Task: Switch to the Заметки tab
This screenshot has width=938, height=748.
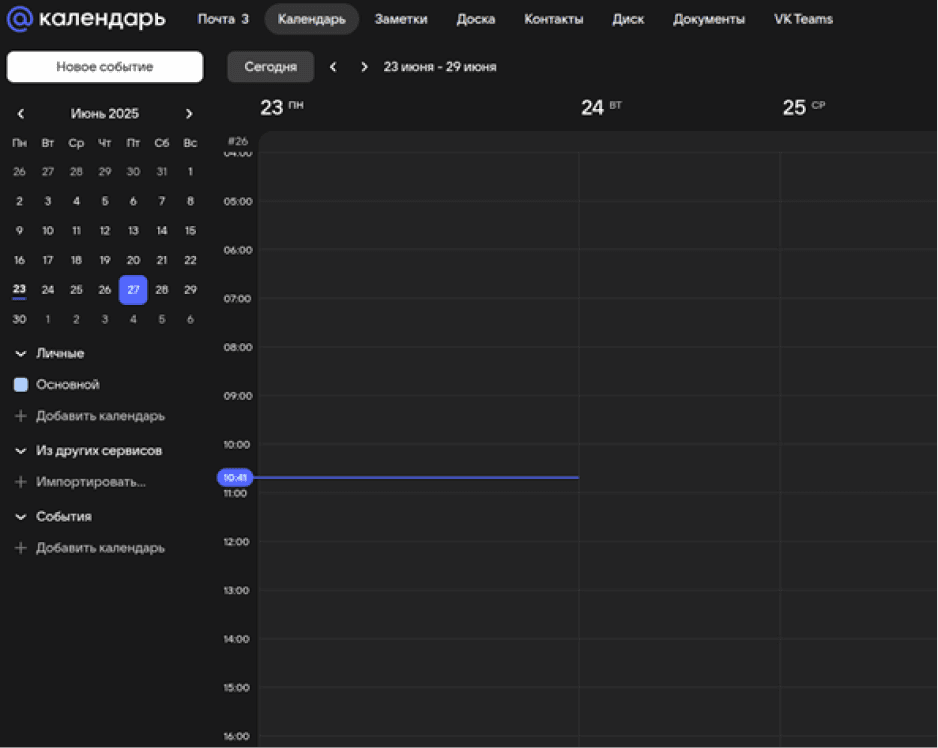Action: (401, 19)
